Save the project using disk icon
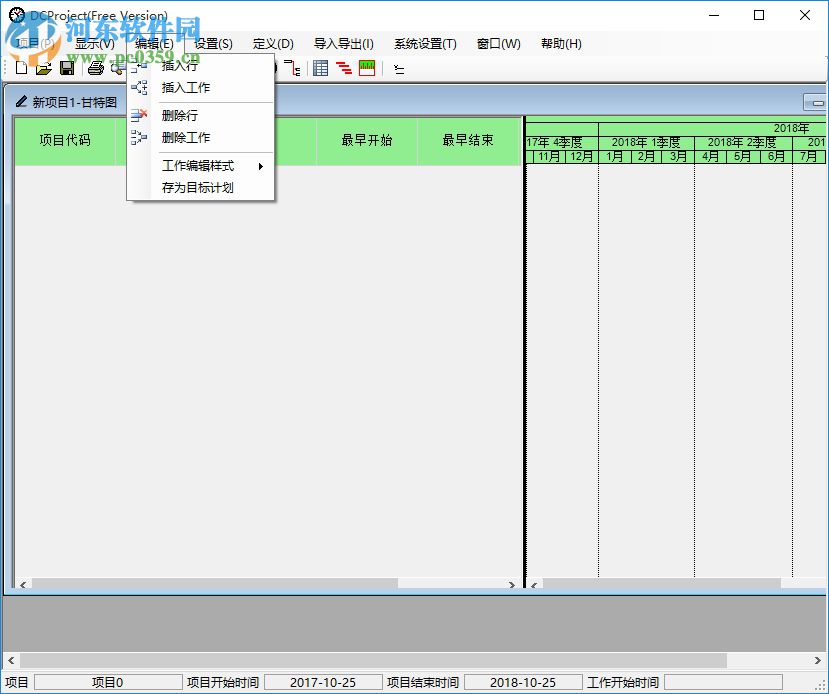The width and height of the screenshot is (829, 694). click(65, 68)
